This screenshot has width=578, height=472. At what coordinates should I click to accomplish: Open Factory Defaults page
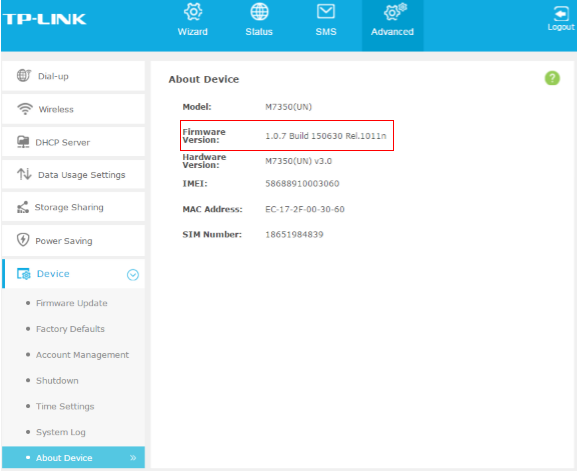(70, 329)
